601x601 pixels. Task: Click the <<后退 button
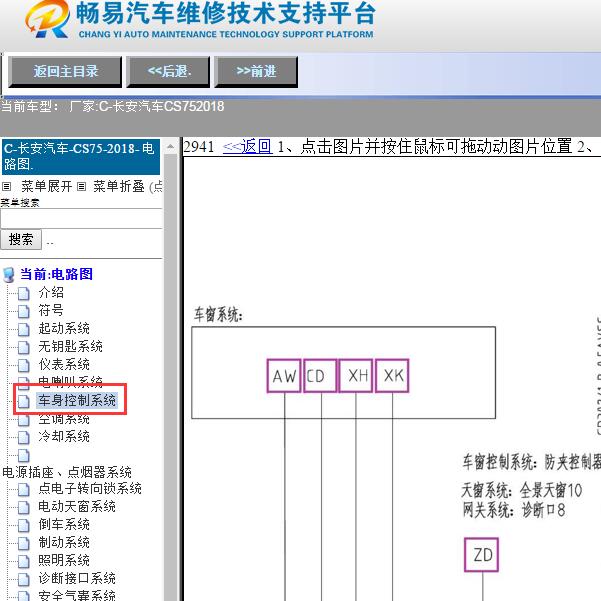pos(168,72)
